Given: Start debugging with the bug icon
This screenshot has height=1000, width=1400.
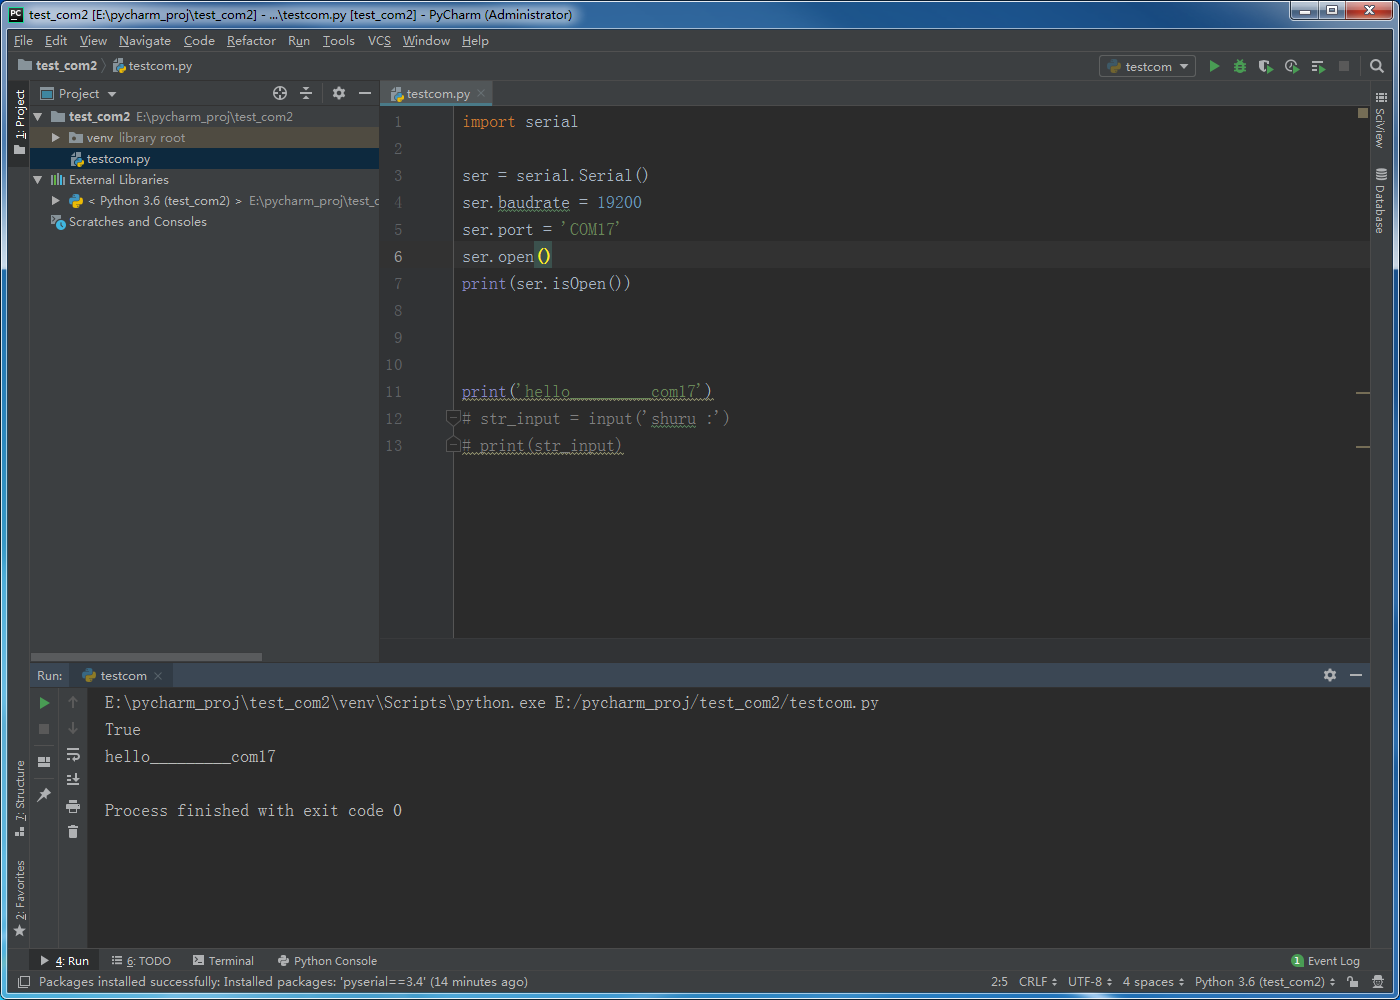Looking at the screenshot, I should 1240,66.
